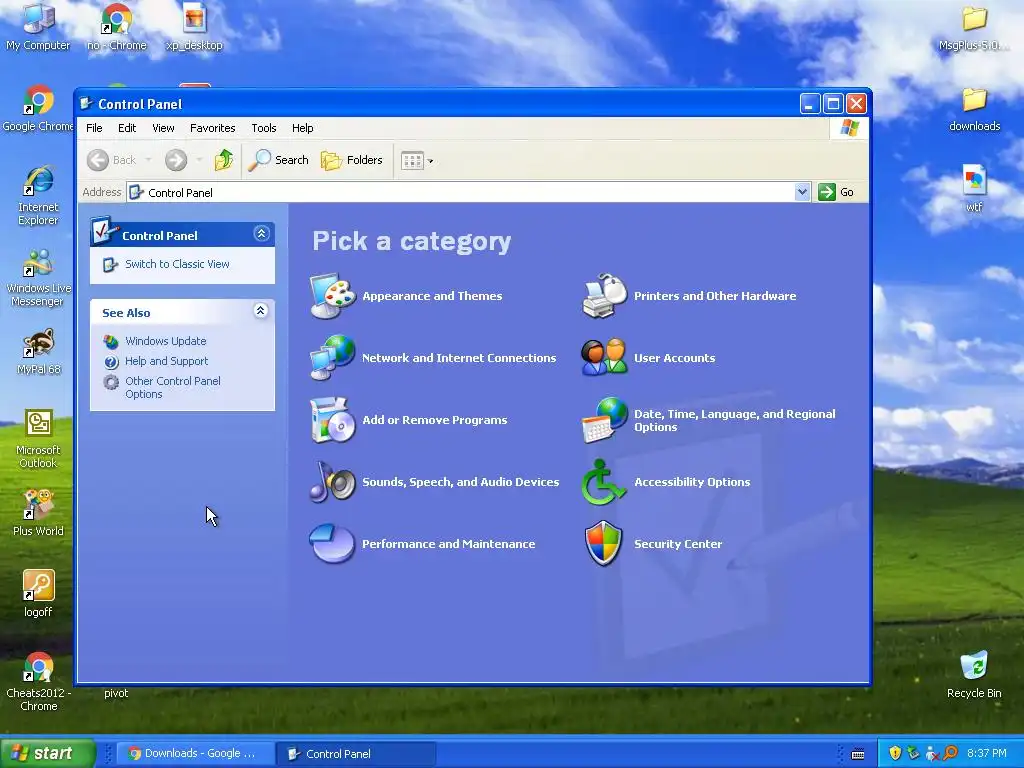Screen dimensions: 1024x768
Task: Click the 8:37 PM clock
Action: [x=987, y=753]
